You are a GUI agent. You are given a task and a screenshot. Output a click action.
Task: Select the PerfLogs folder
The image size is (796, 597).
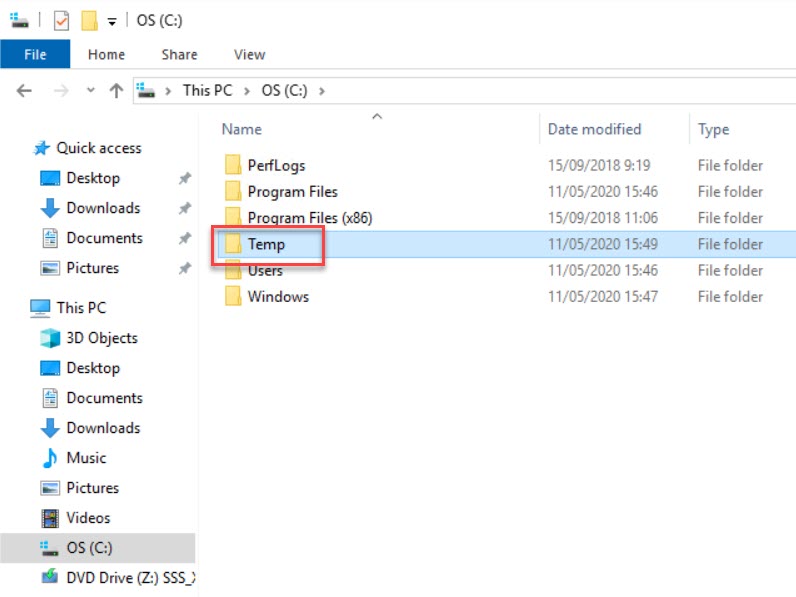[x=276, y=165]
